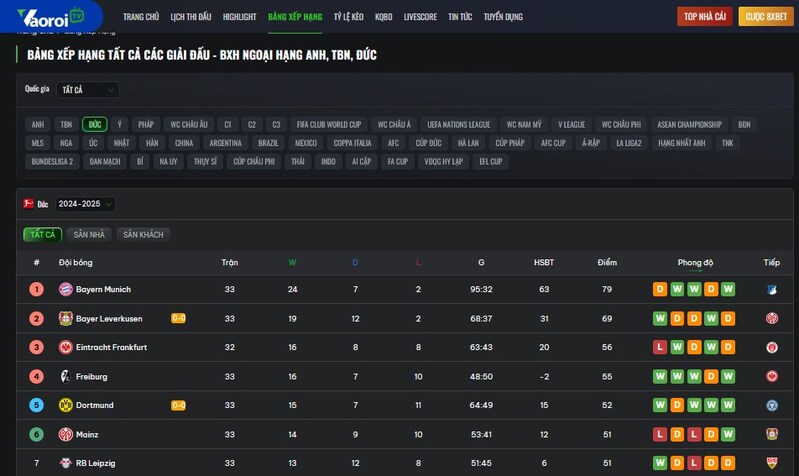The width and height of the screenshot is (799, 476).
Task: Open Mainz's next opponent icon
Action: [771, 434]
